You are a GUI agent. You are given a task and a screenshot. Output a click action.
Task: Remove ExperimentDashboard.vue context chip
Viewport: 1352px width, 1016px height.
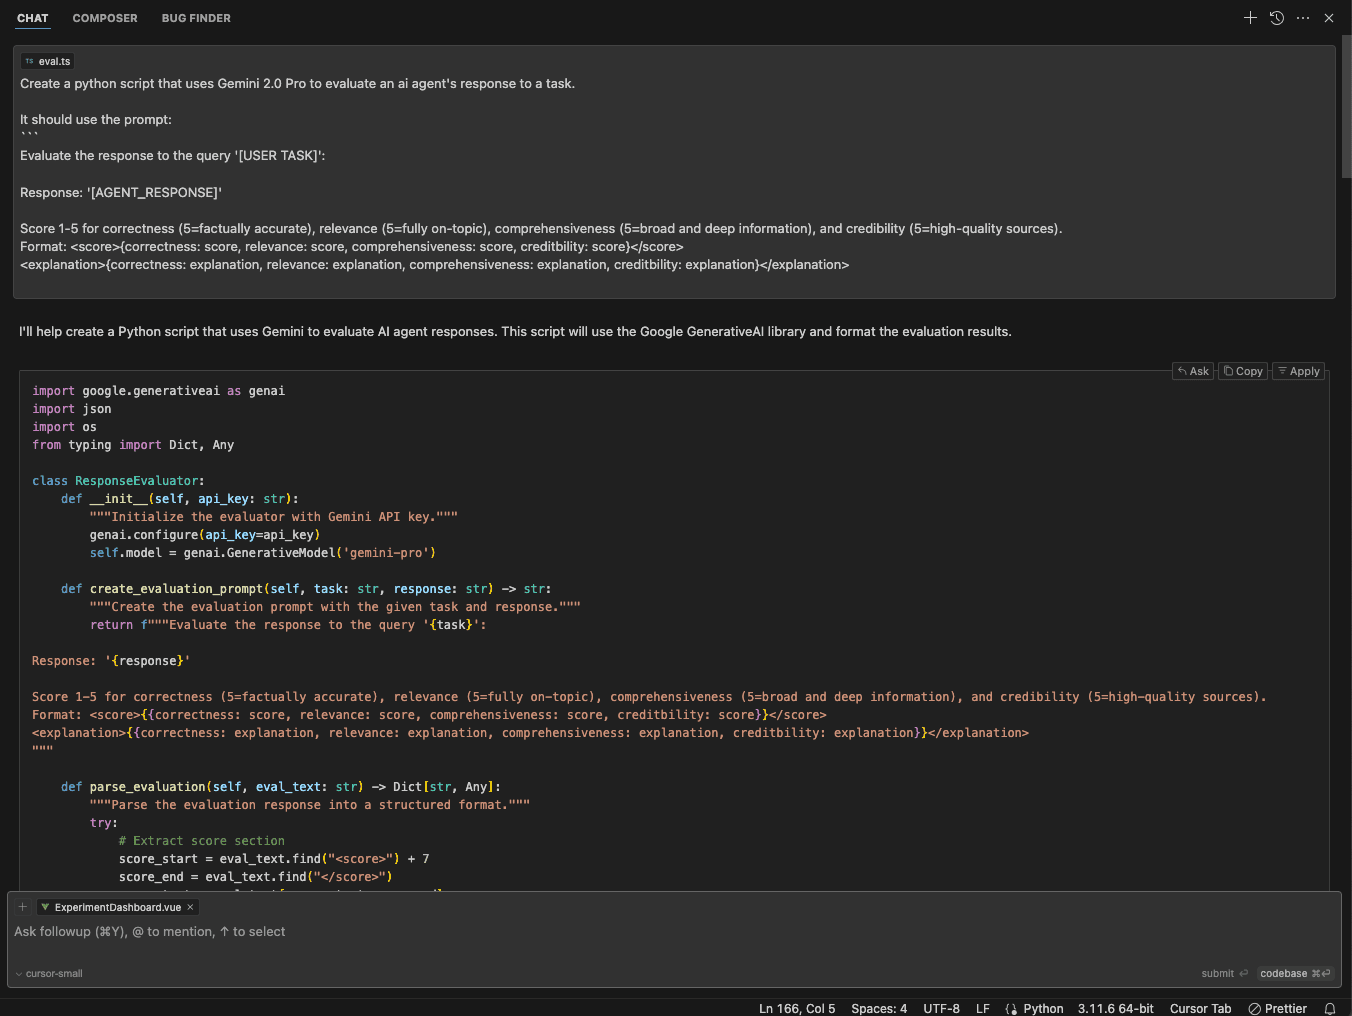pyautogui.click(x=190, y=907)
